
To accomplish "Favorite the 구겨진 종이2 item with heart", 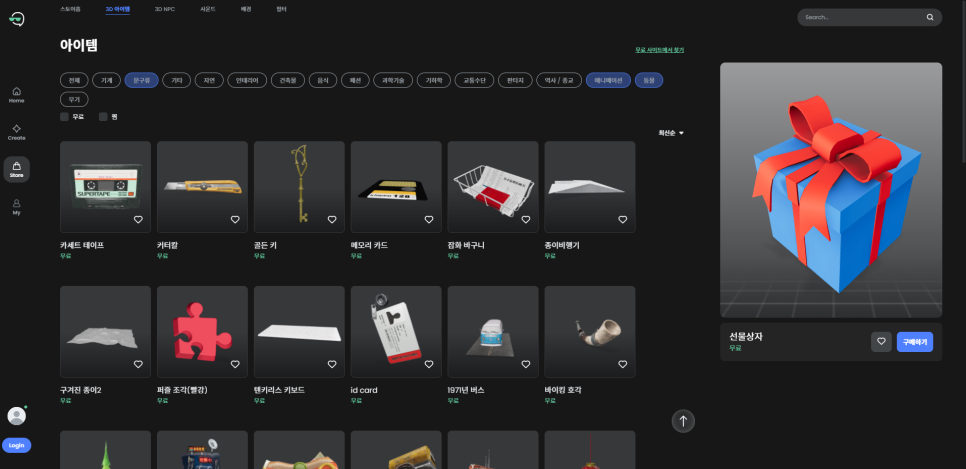I will (138, 364).
